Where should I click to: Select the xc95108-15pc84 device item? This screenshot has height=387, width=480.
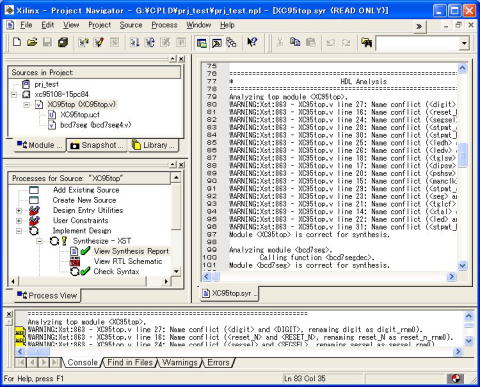(x=61, y=94)
